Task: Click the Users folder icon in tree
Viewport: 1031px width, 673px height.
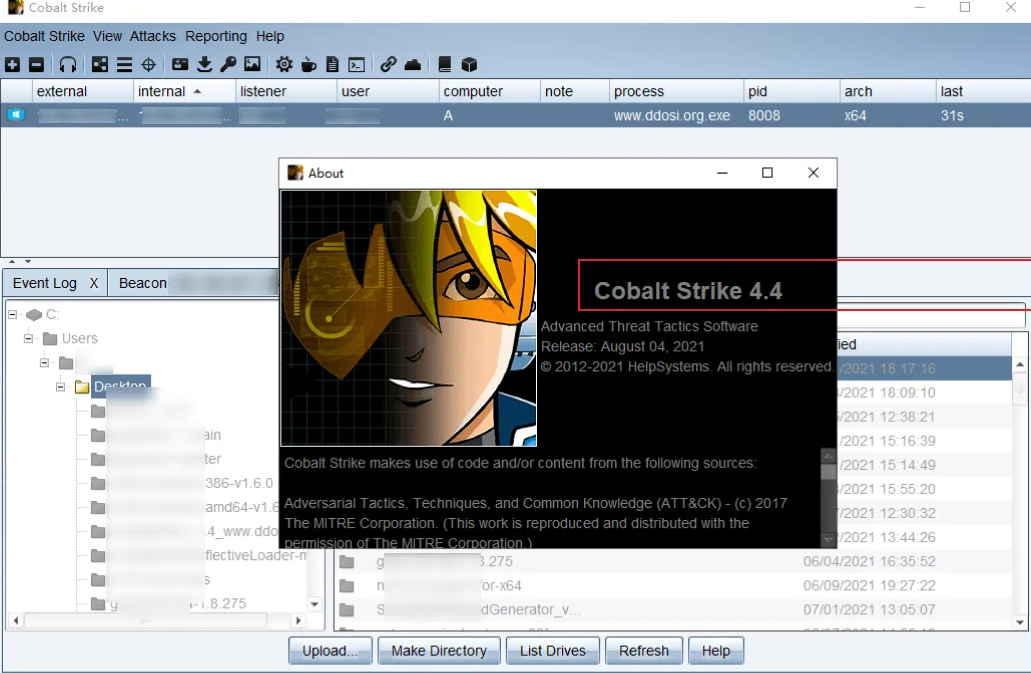Action: coord(50,339)
